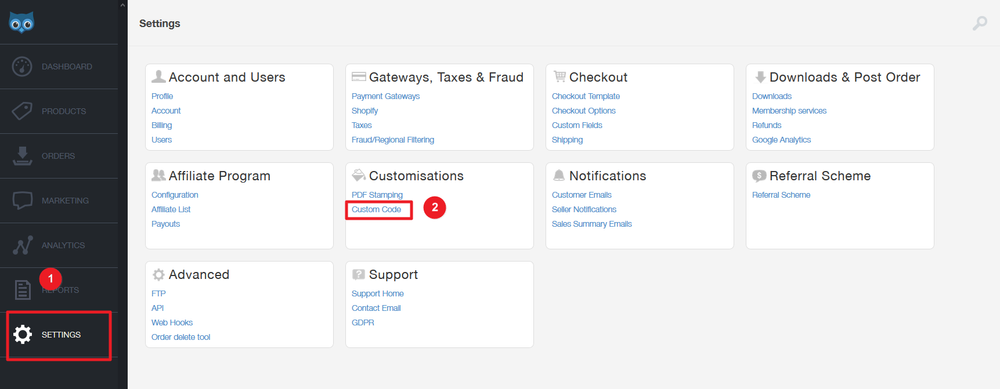The width and height of the screenshot is (1000, 389).
Task: Open the Shopify link
Action: [365, 111]
